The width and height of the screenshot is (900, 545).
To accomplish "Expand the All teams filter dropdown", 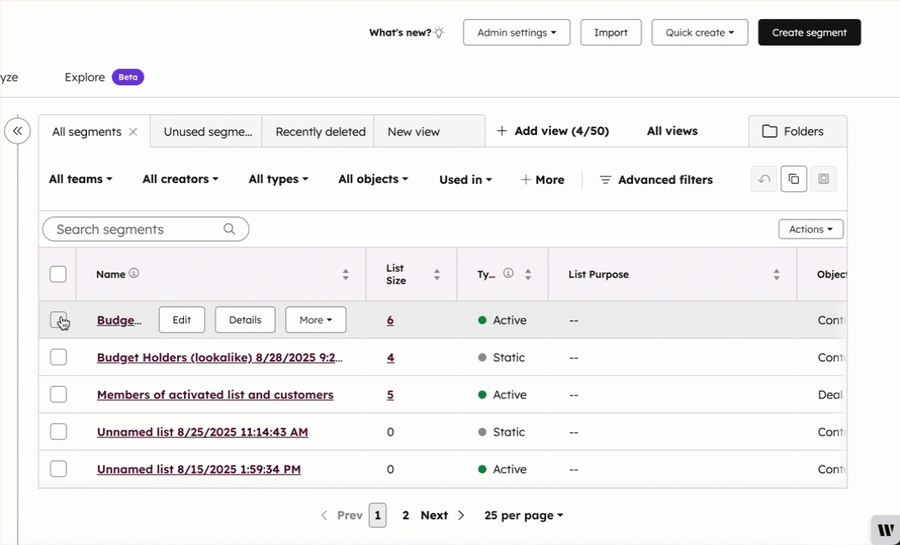I will click(80, 179).
